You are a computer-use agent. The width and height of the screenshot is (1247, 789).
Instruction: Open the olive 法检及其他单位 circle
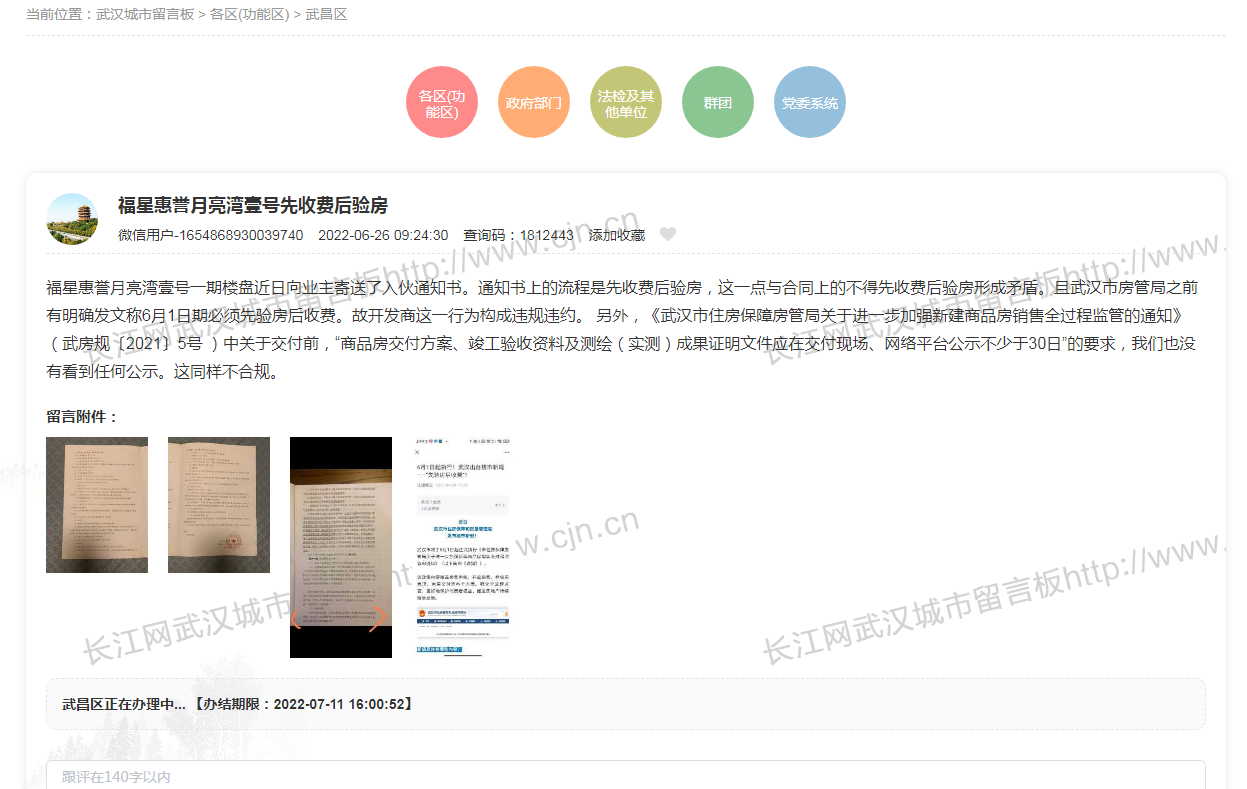click(x=626, y=103)
